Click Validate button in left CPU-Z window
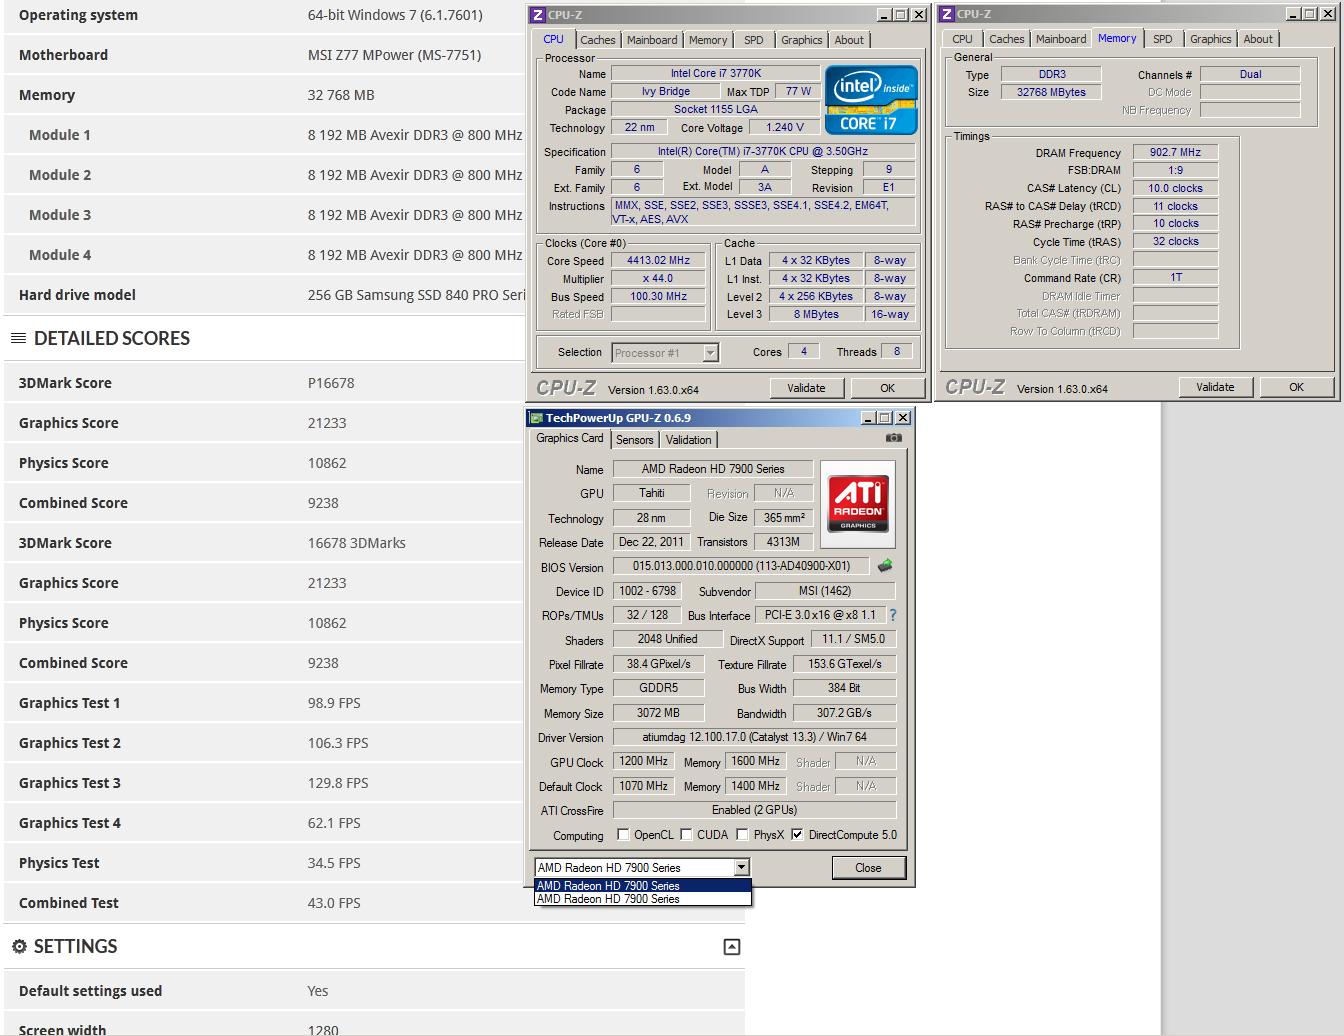1344x1036 pixels. tap(806, 388)
